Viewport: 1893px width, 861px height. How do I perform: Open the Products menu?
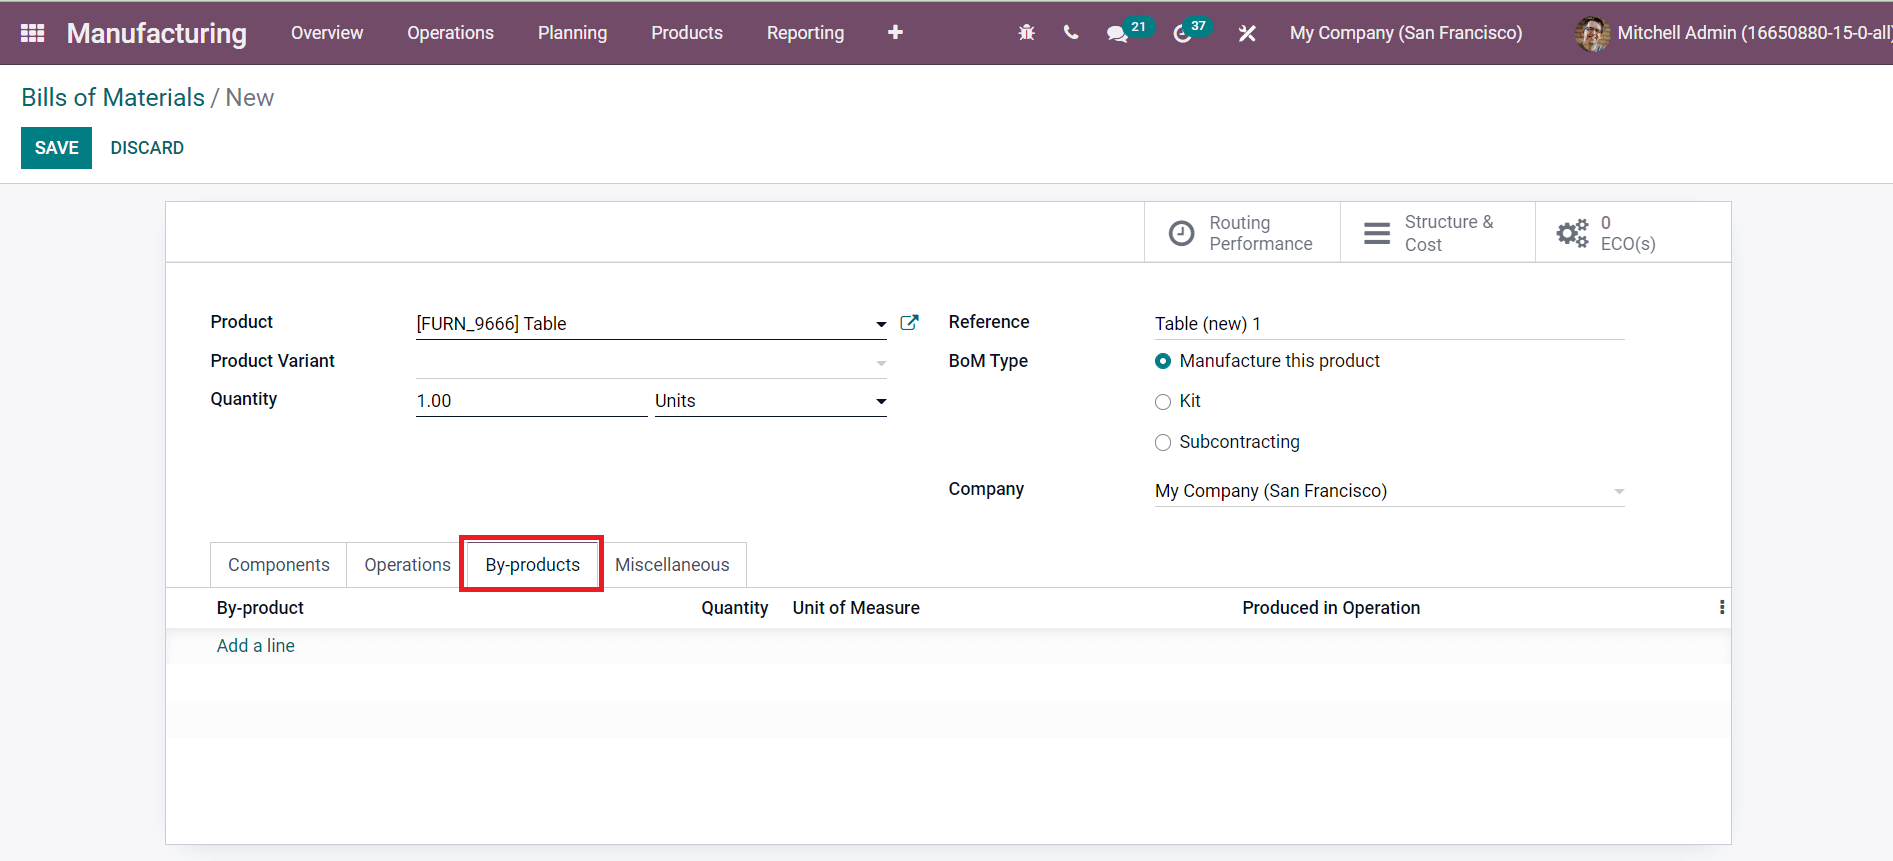click(x=687, y=33)
